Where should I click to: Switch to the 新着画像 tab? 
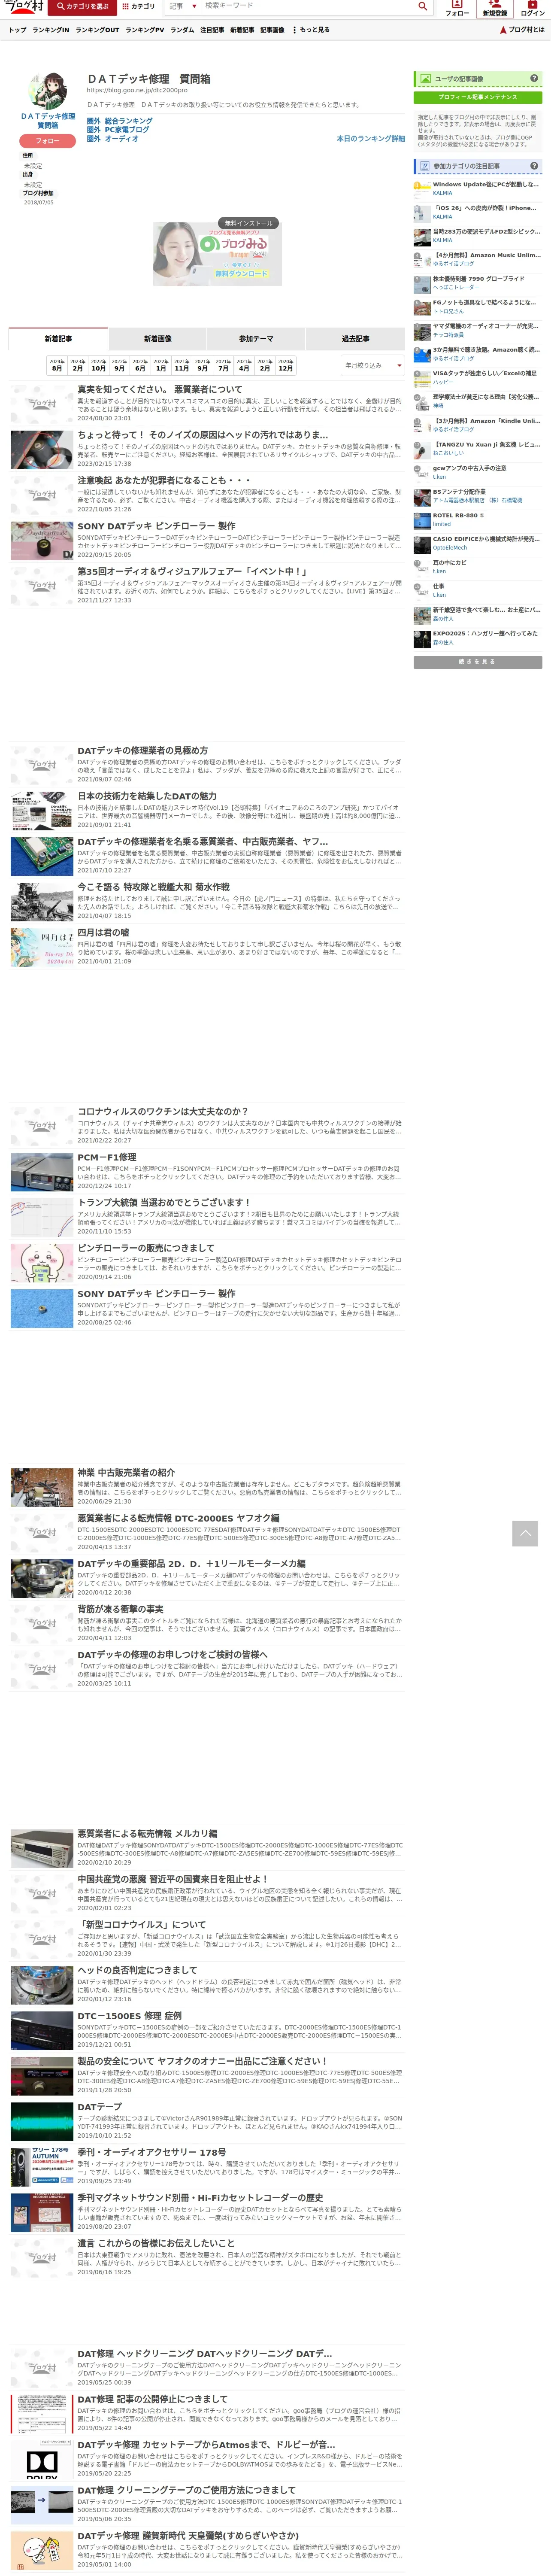(x=157, y=339)
